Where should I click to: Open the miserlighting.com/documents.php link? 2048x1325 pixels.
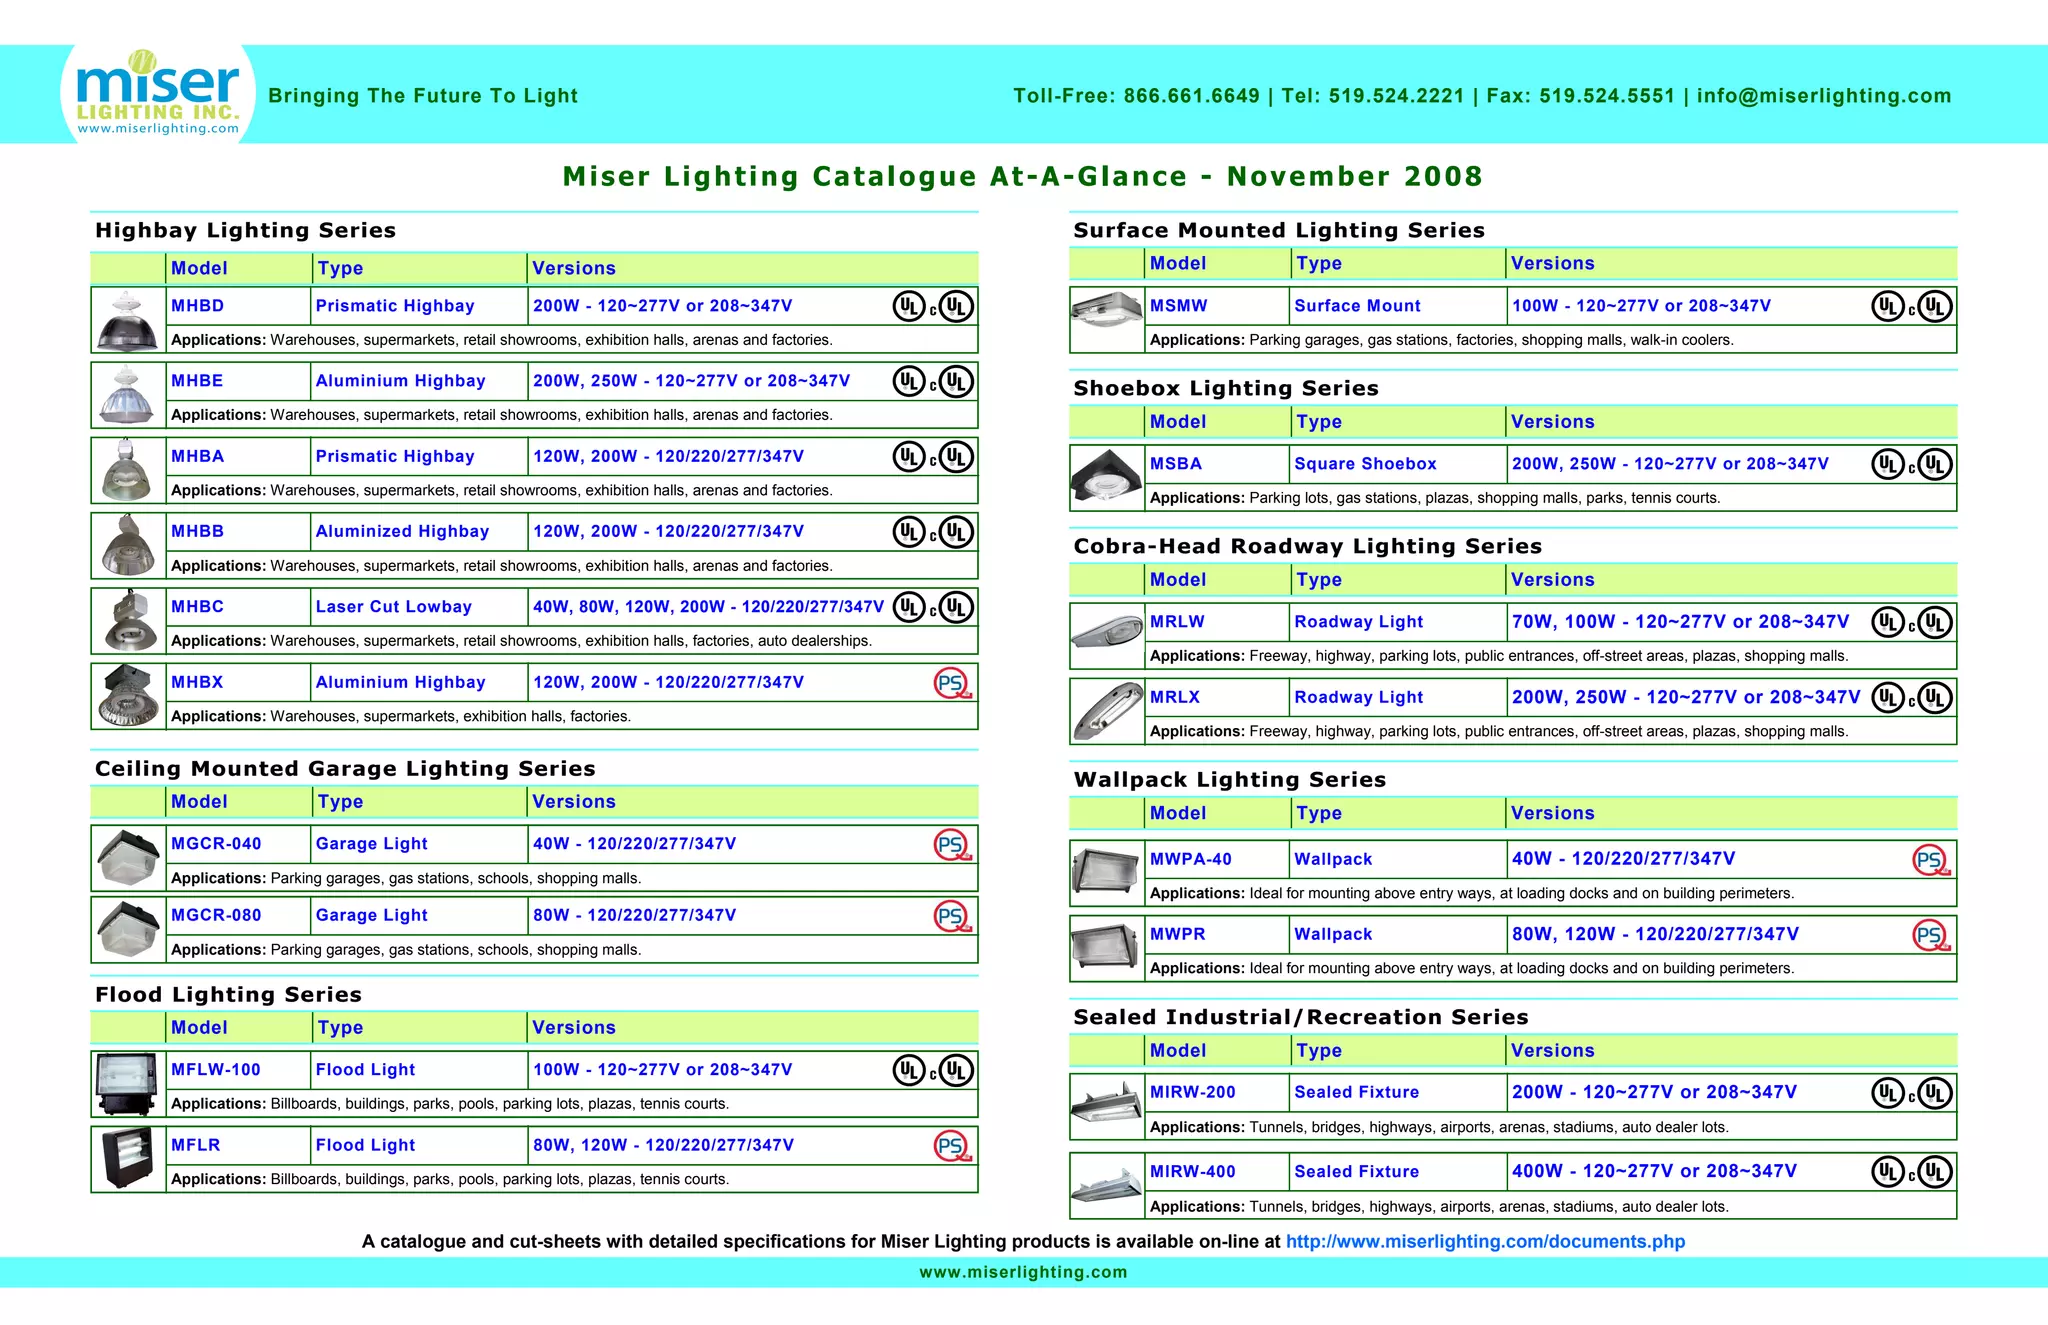(1485, 1241)
